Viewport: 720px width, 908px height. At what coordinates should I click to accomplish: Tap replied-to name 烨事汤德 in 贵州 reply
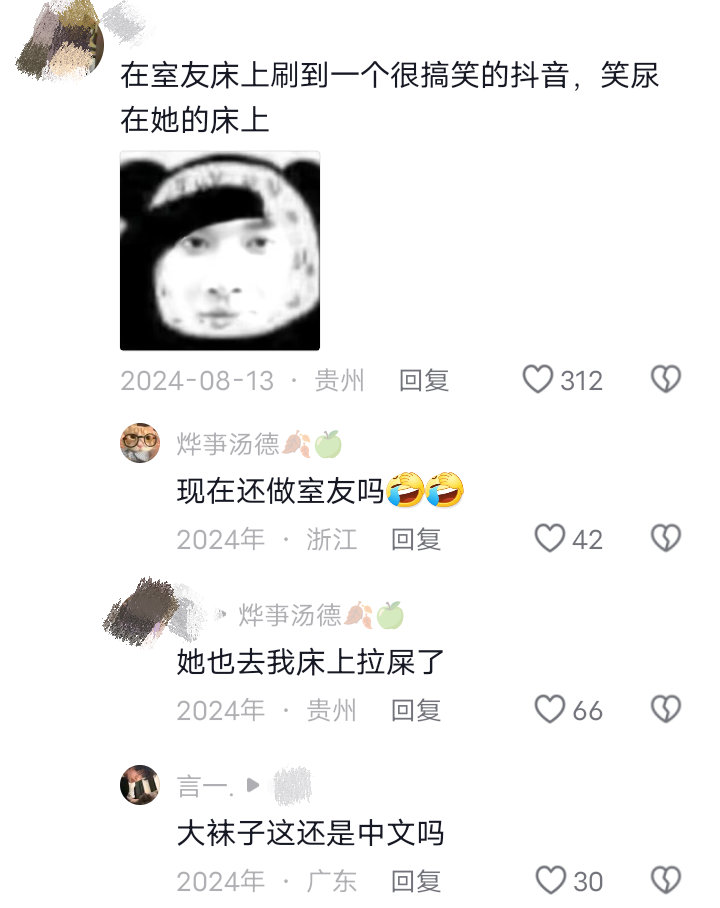(290, 615)
